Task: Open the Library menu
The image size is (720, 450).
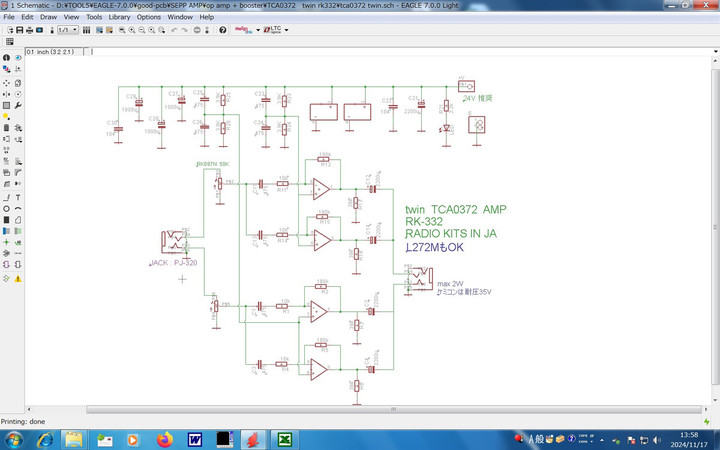Action: [x=119, y=17]
